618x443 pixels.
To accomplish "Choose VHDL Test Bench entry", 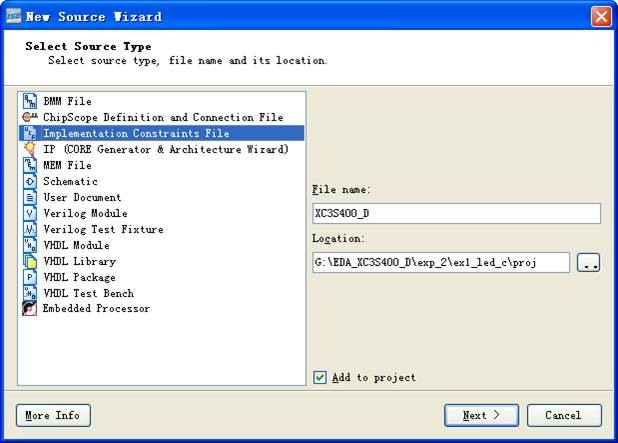I will [x=89, y=293].
